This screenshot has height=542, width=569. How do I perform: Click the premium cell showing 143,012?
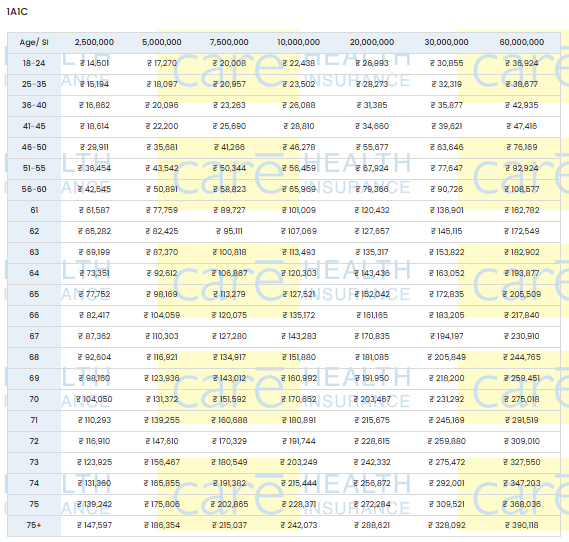(x=229, y=378)
